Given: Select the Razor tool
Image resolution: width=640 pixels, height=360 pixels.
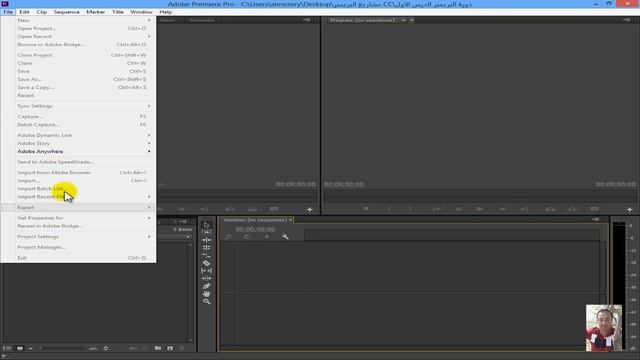Looking at the screenshot, I should pos(207,263).
